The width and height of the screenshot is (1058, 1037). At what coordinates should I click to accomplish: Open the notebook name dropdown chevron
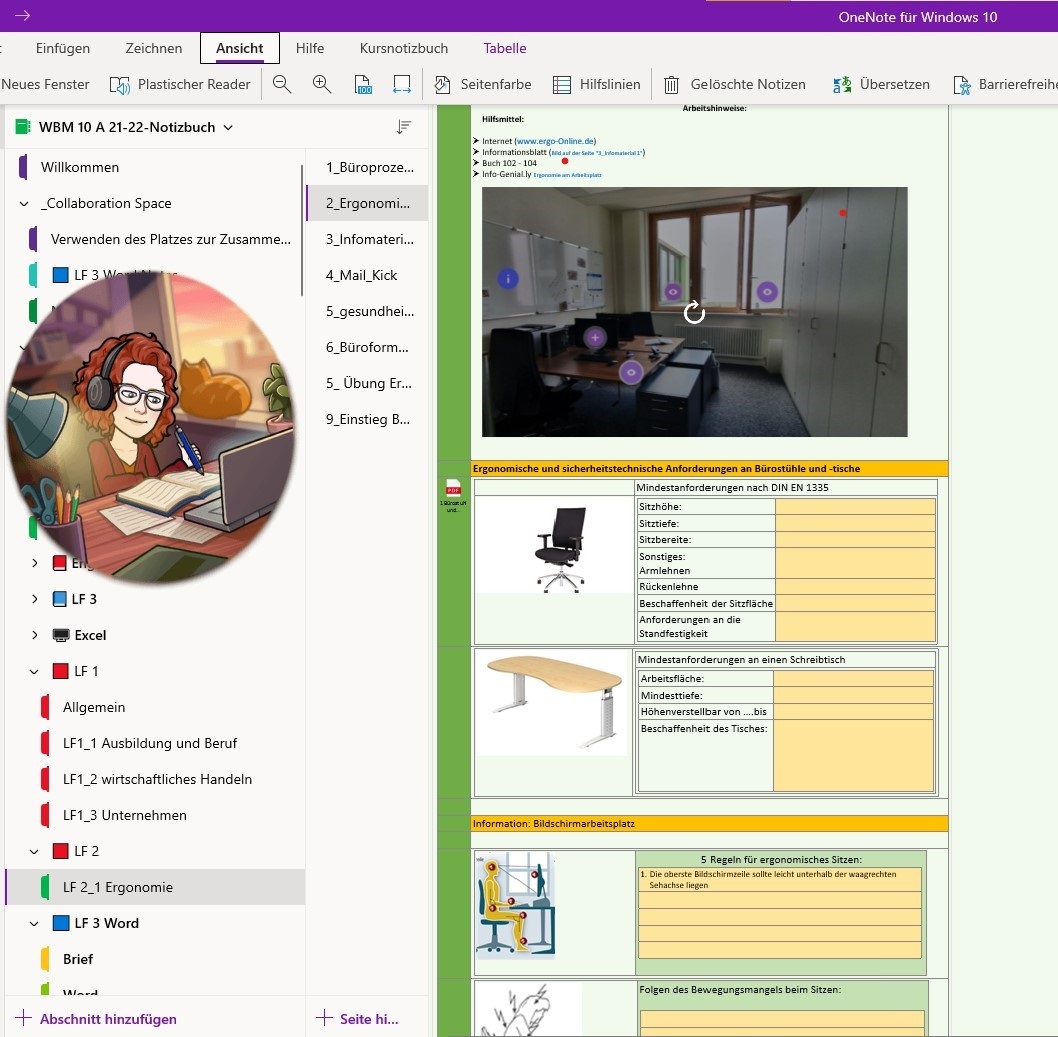(228, 127)
